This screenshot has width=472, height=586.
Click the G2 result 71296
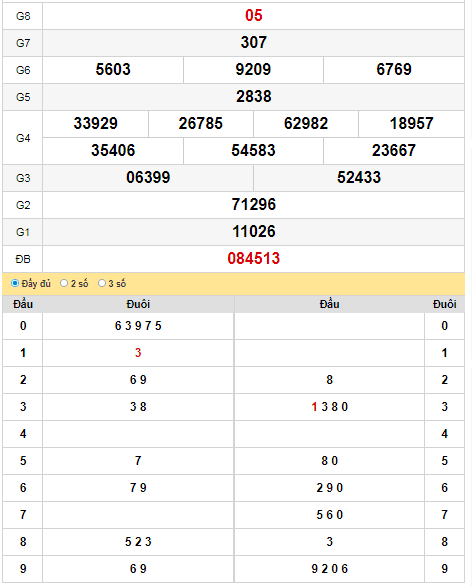click(x=253, y=204)
